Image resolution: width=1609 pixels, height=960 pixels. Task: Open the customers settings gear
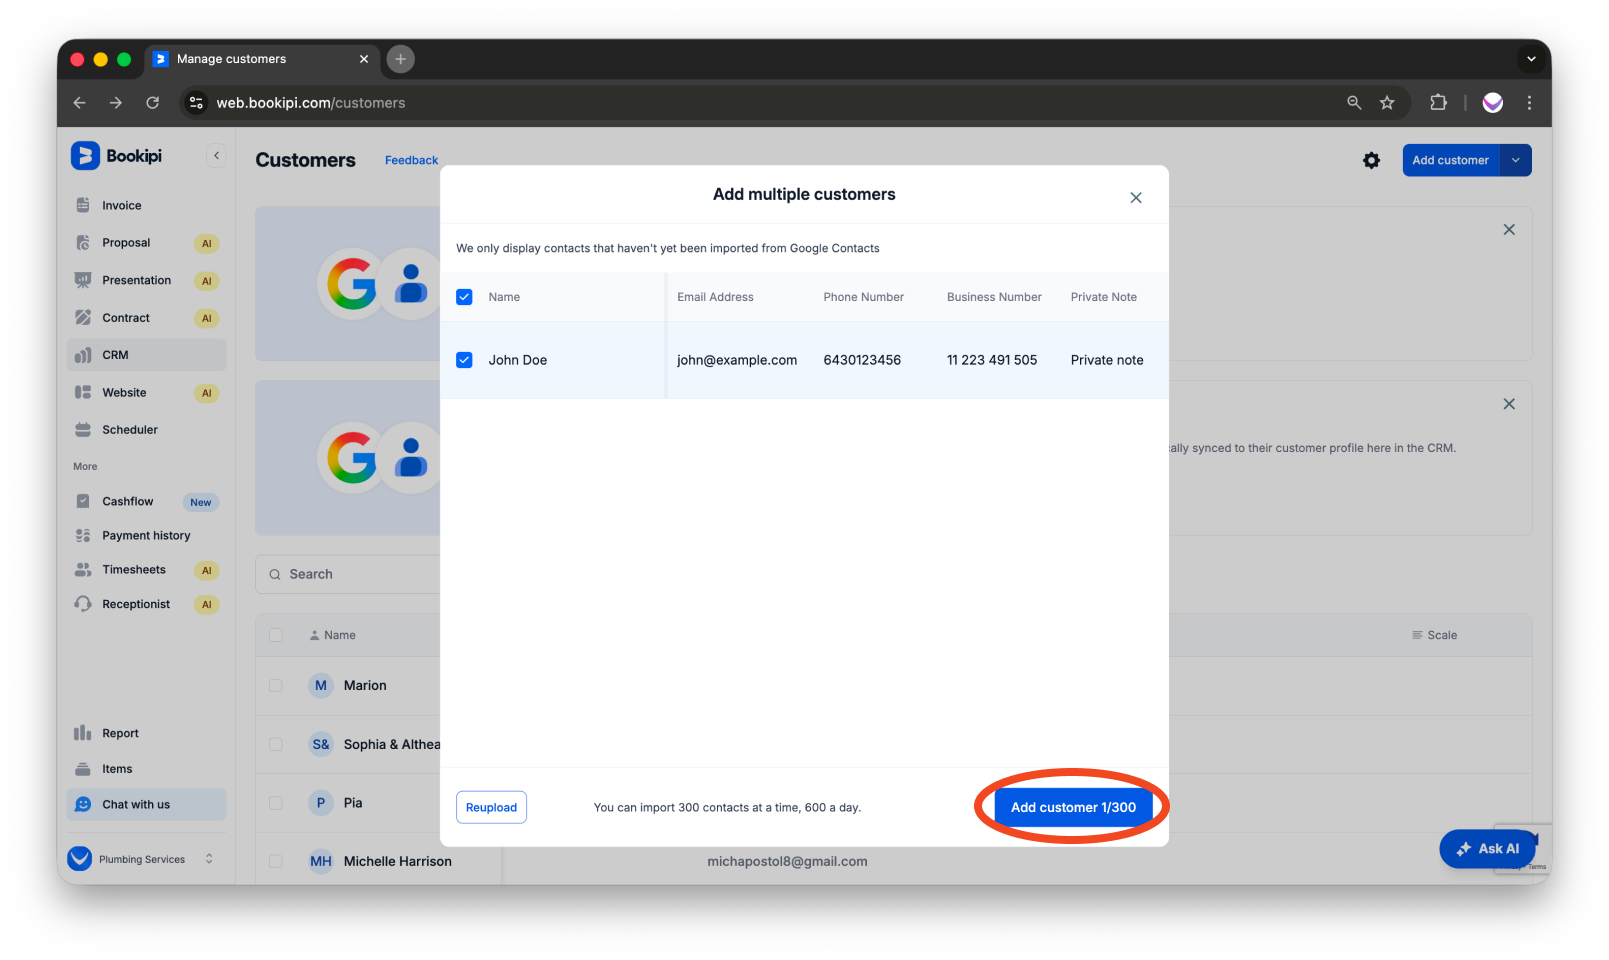tap(1371, 160)
